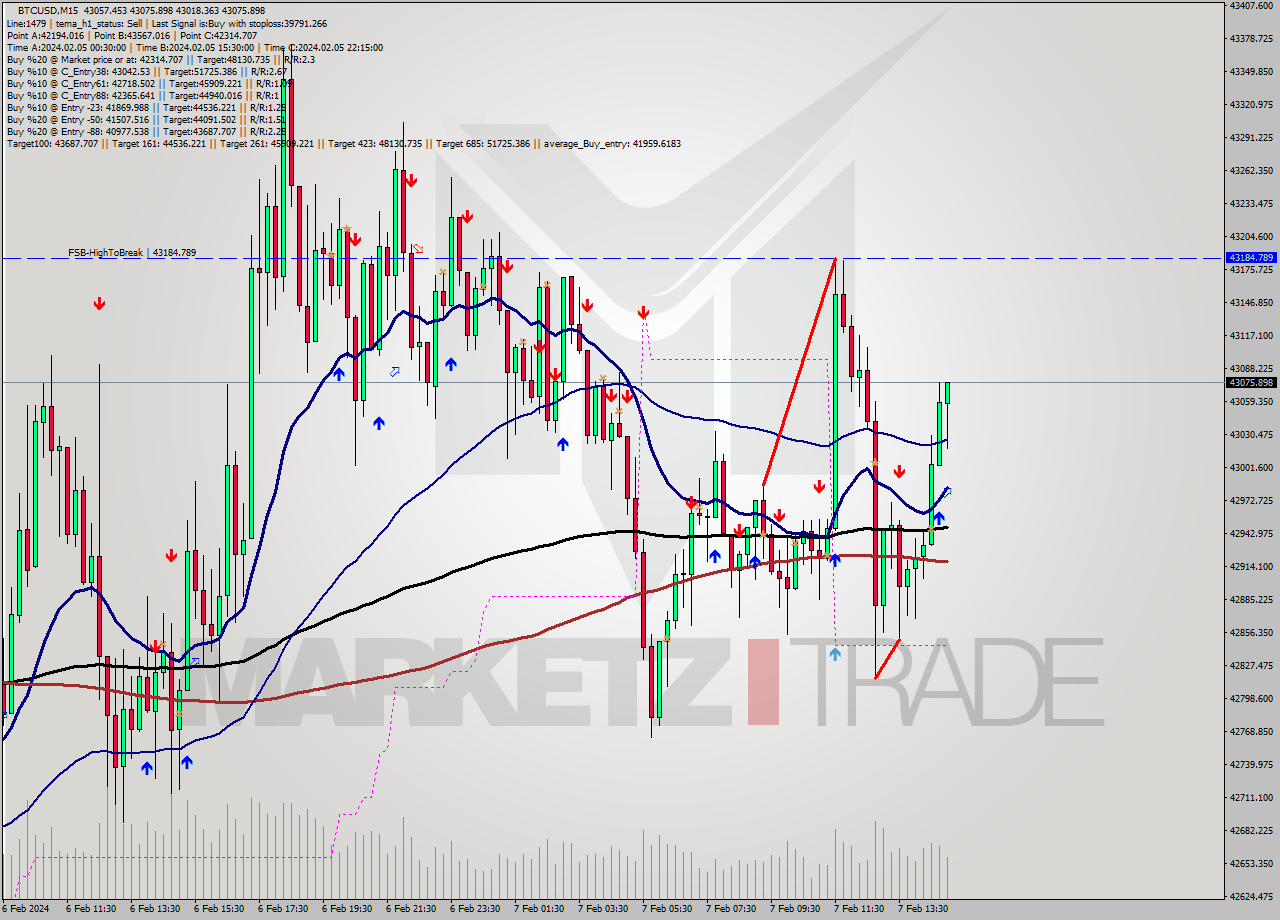
Task: Click price axis label 42682.225
Action: pos(1251,830)
